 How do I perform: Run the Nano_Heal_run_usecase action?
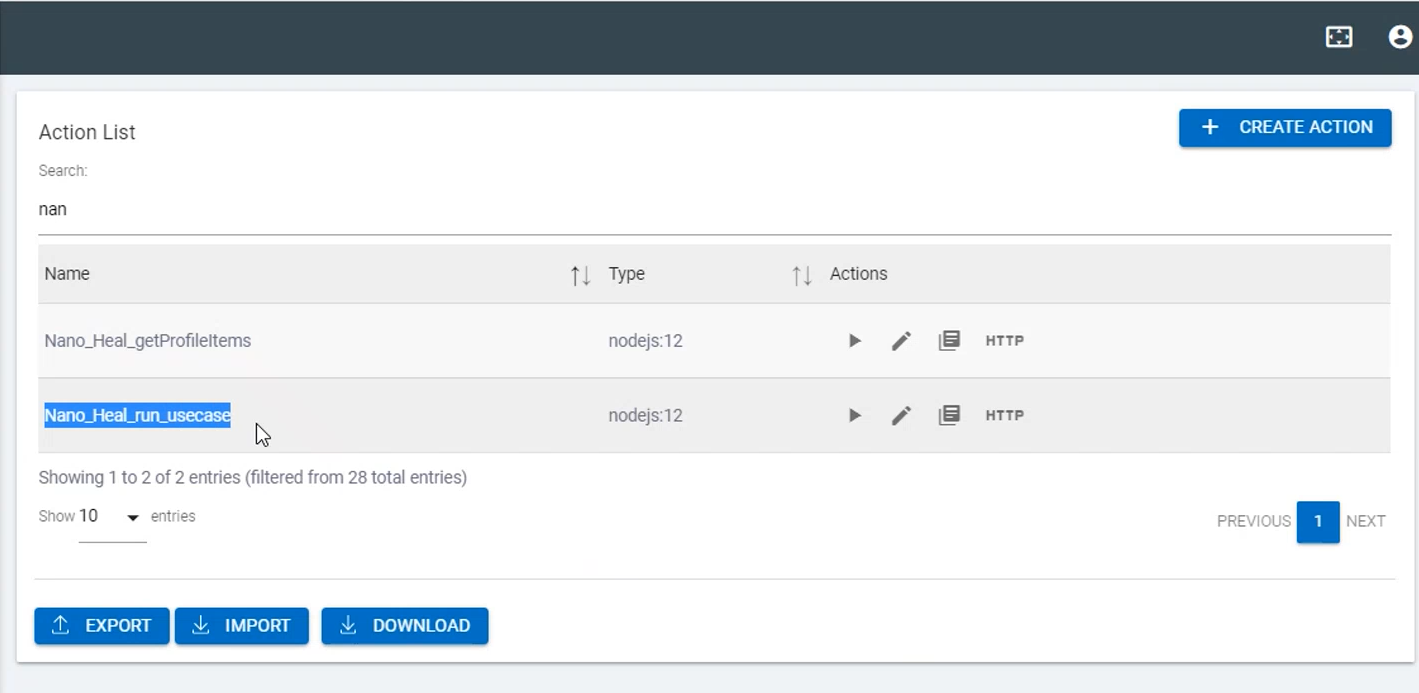coord(855,415)
